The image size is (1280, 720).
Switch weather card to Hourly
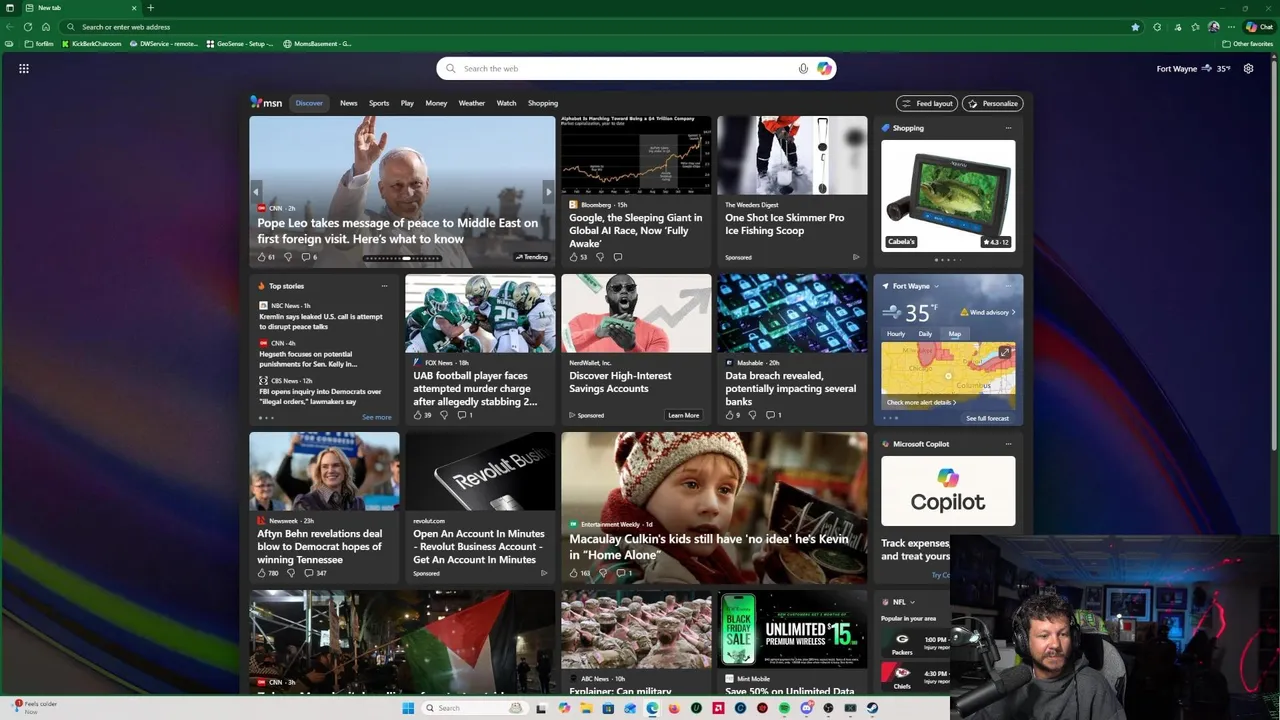896,334
